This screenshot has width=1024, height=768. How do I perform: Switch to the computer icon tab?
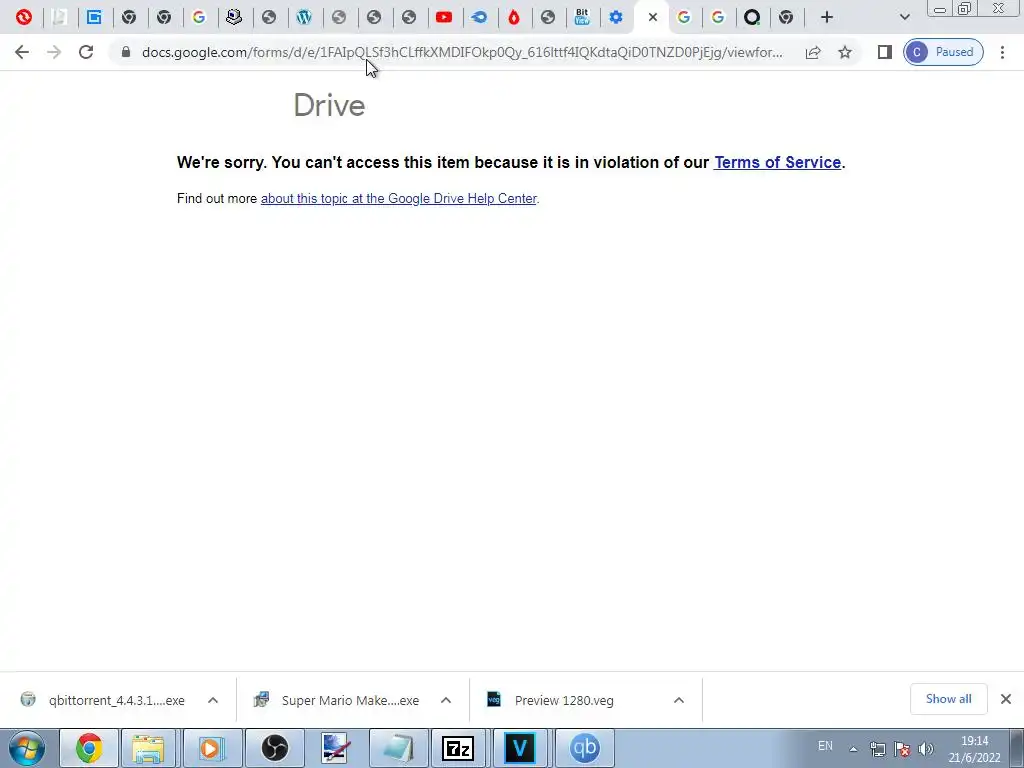pos(234,18)
